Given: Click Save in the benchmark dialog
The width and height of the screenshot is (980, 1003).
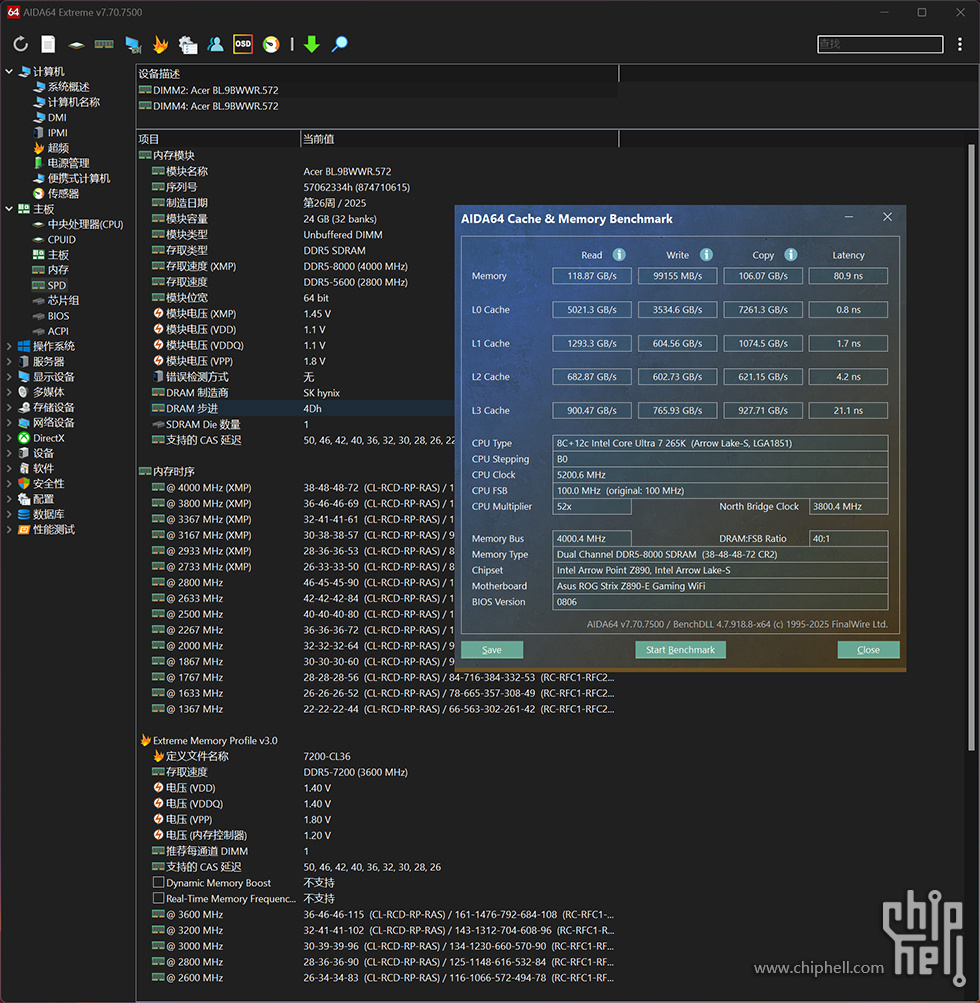Looking at the screenshot, I should [492, 650].
